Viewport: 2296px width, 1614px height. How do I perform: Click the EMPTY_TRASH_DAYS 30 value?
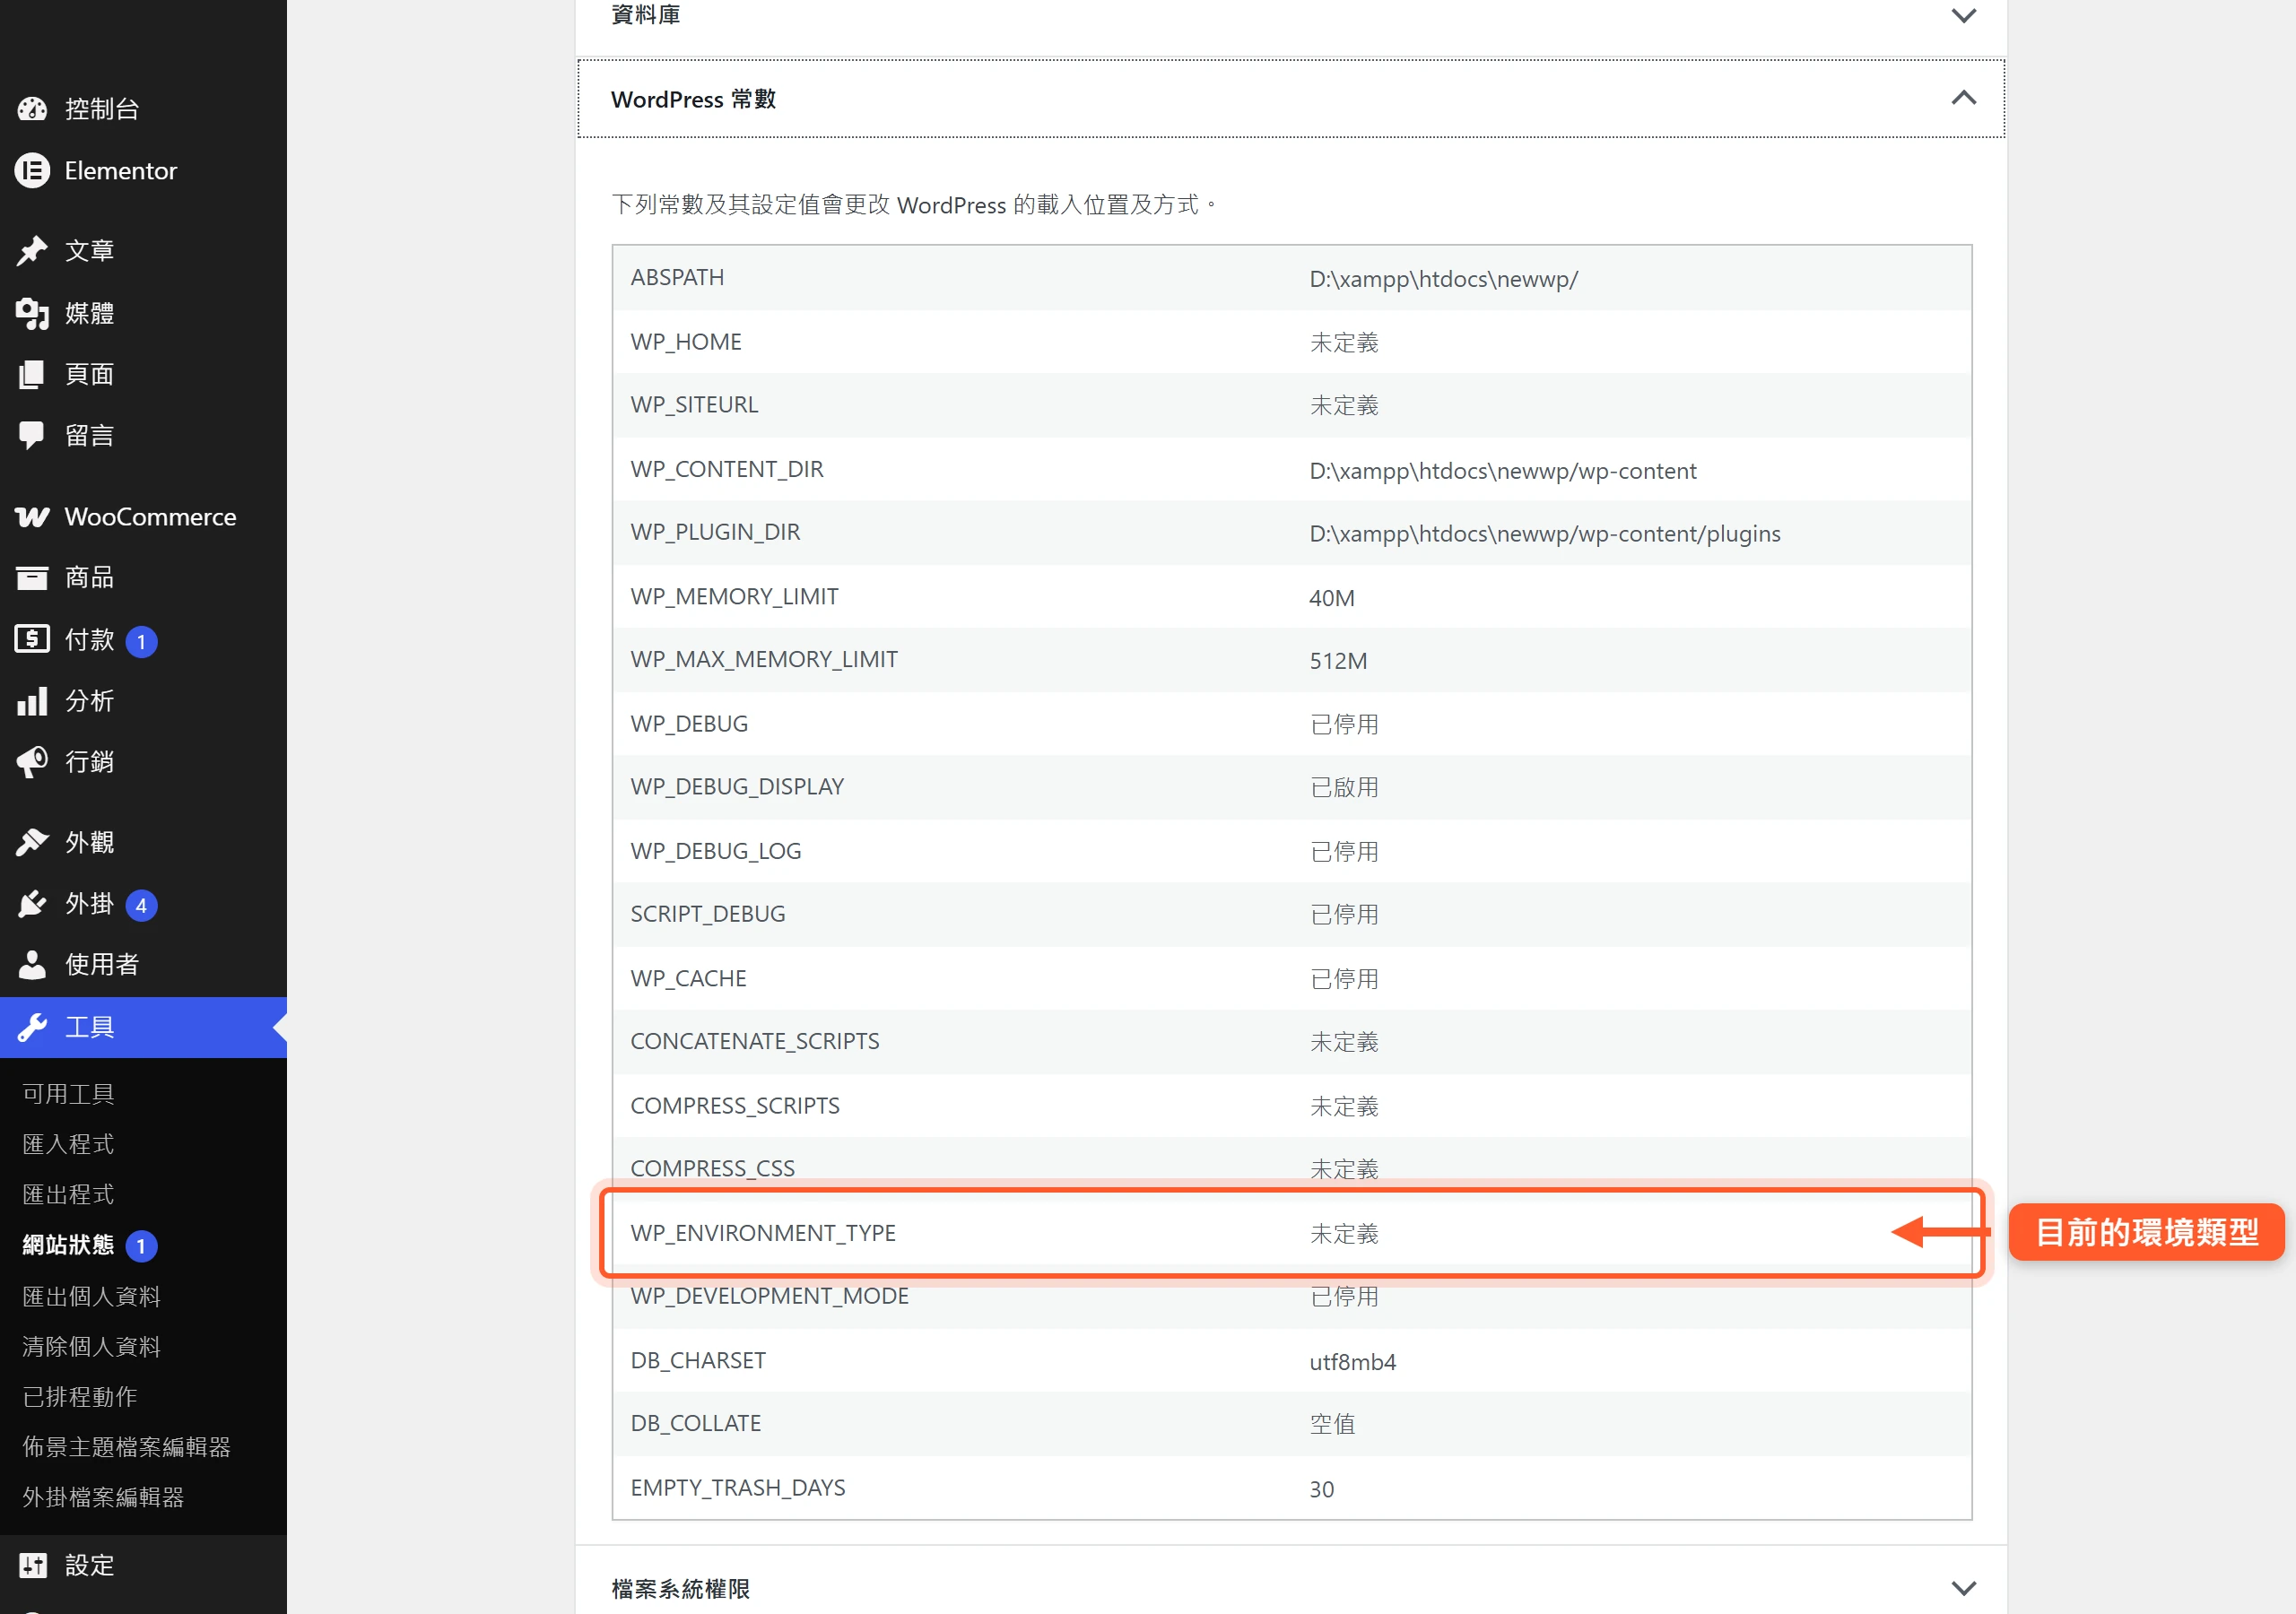[1321, 1489]
